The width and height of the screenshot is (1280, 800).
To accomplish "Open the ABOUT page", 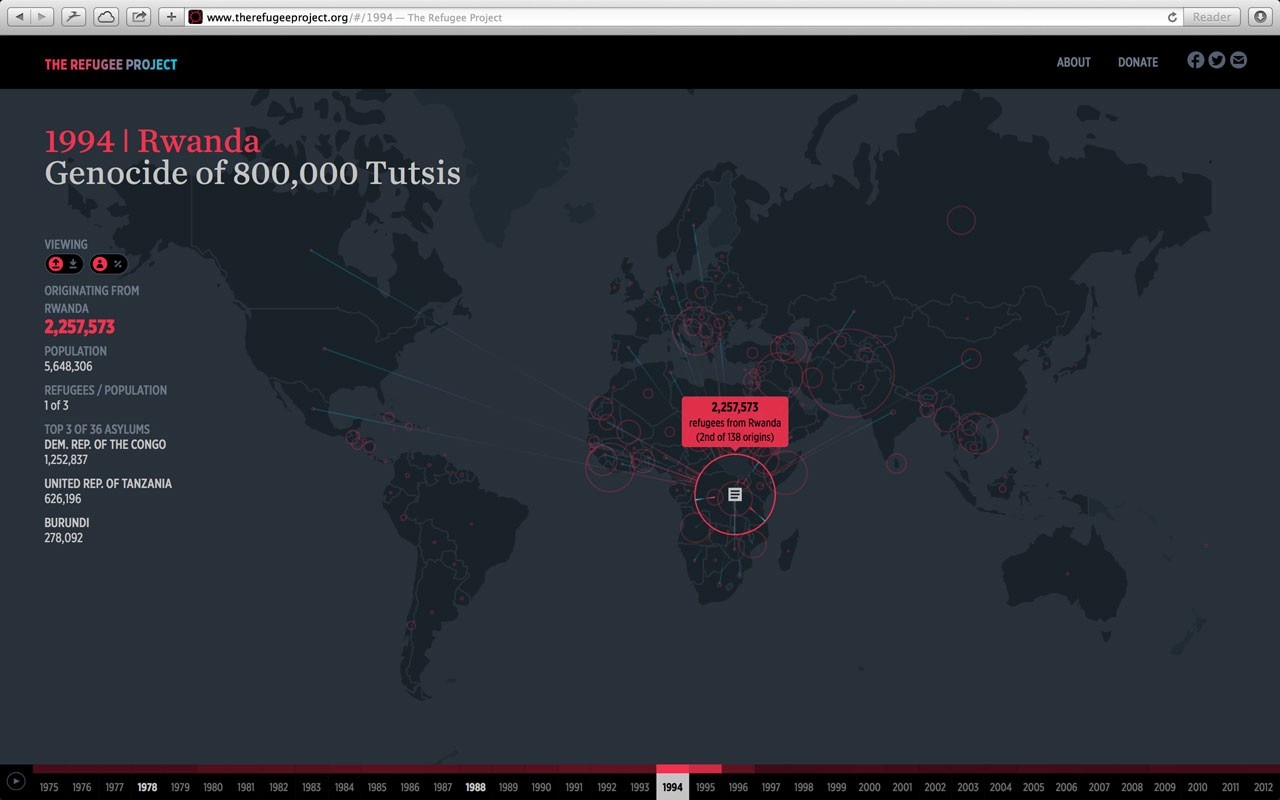I will (x=1073, y=62).
